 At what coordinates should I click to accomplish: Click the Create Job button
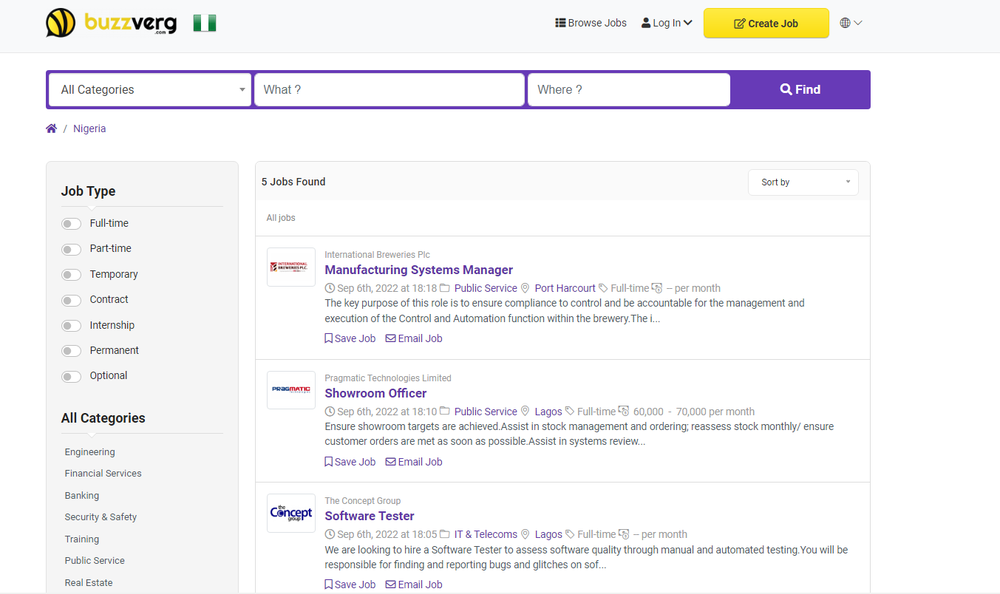(x=766, y=22)
